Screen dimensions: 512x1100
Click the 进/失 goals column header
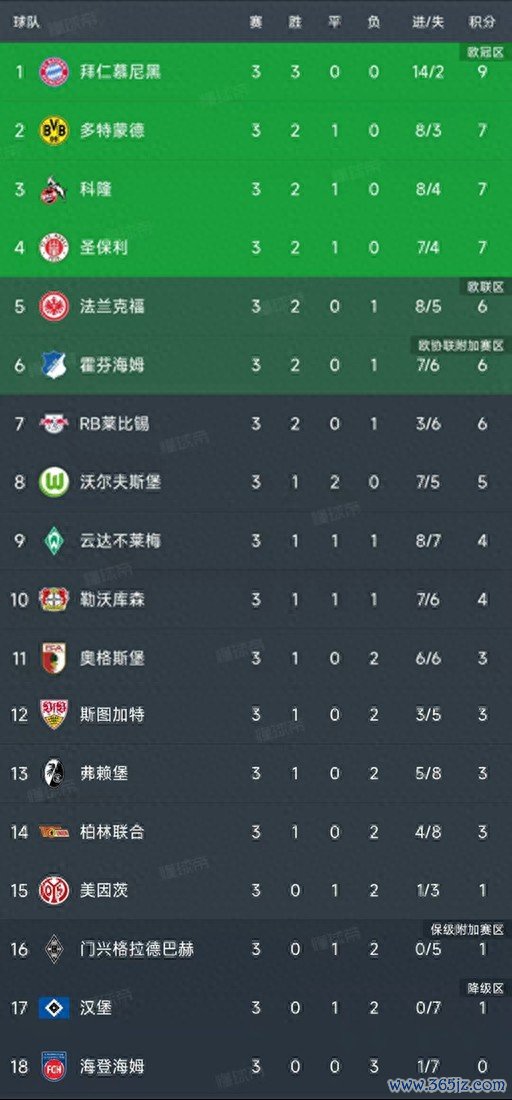coord(428,22)
